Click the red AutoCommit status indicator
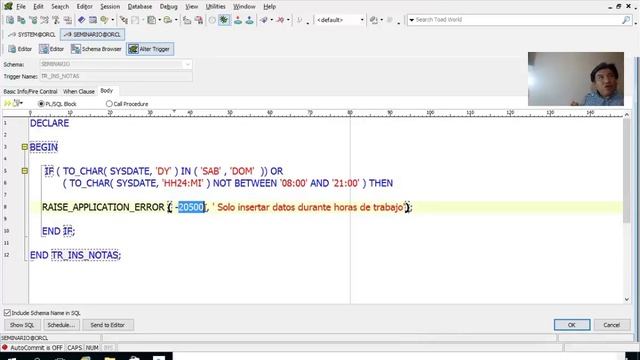Image resolution: width=640 pixels, height=360 pixels. tap(4, 347)
